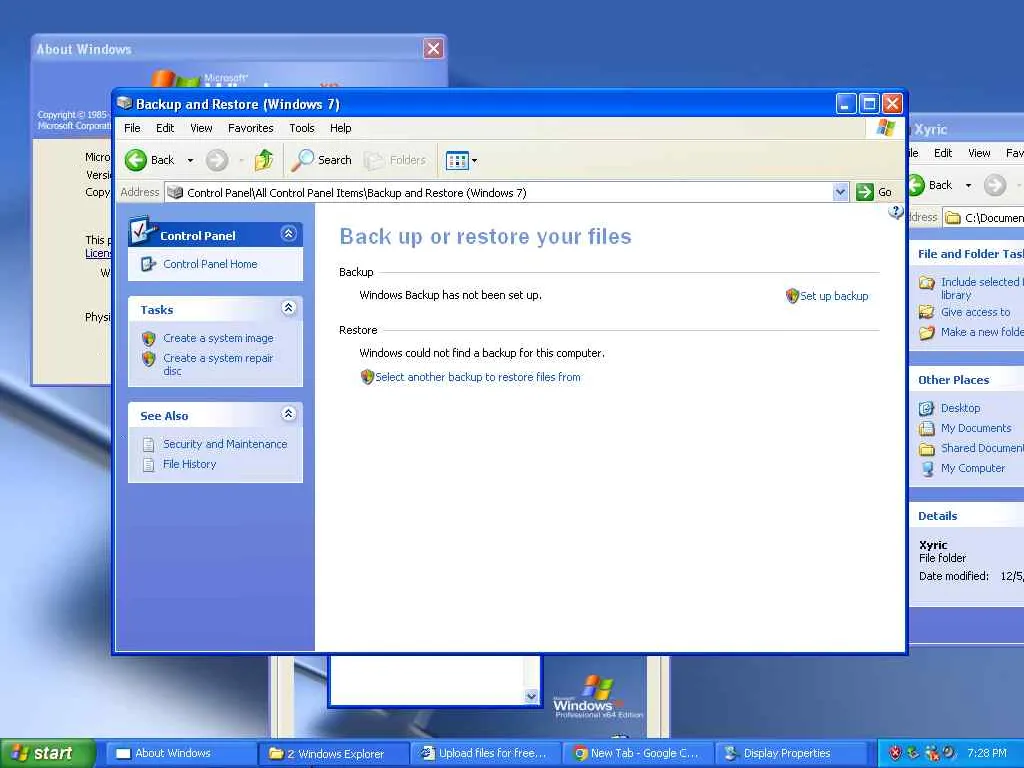Open the View menu in Backup window
The width and height of the screenshot is (1024, 768).
201,128
